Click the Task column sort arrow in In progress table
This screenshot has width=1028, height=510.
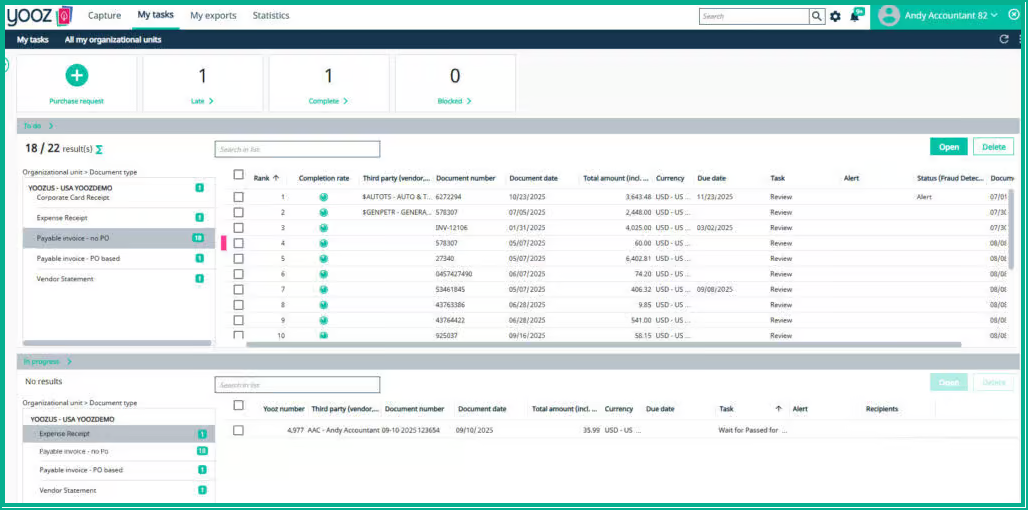(778, 408)
